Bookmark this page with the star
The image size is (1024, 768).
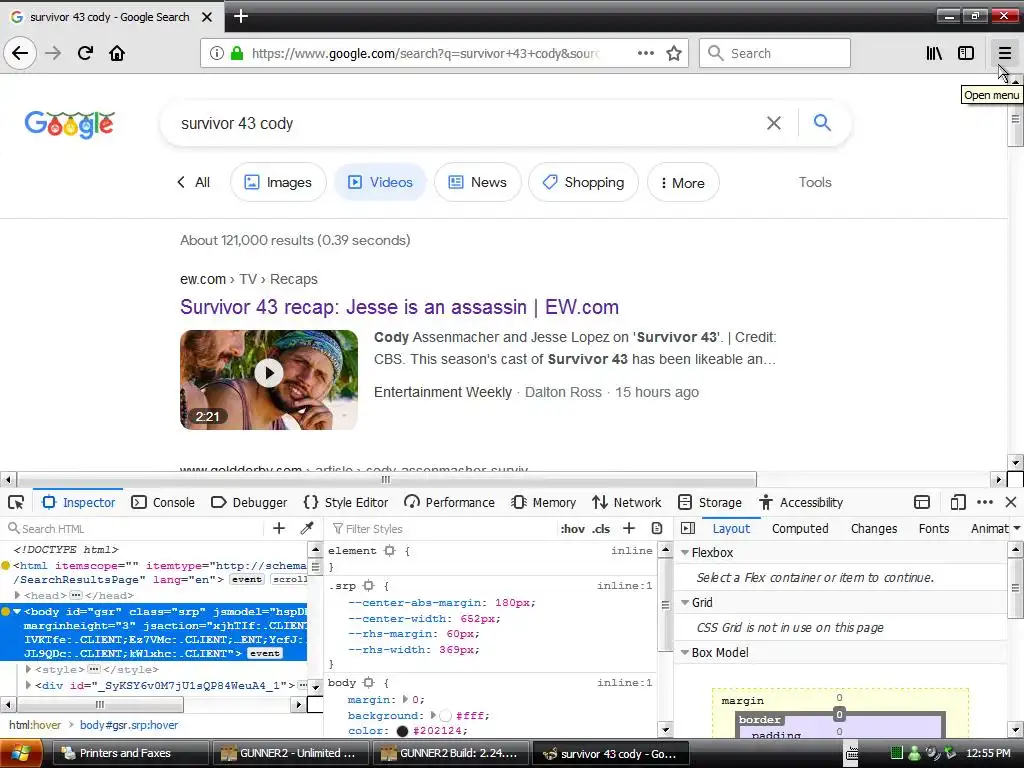pos(674,53)
